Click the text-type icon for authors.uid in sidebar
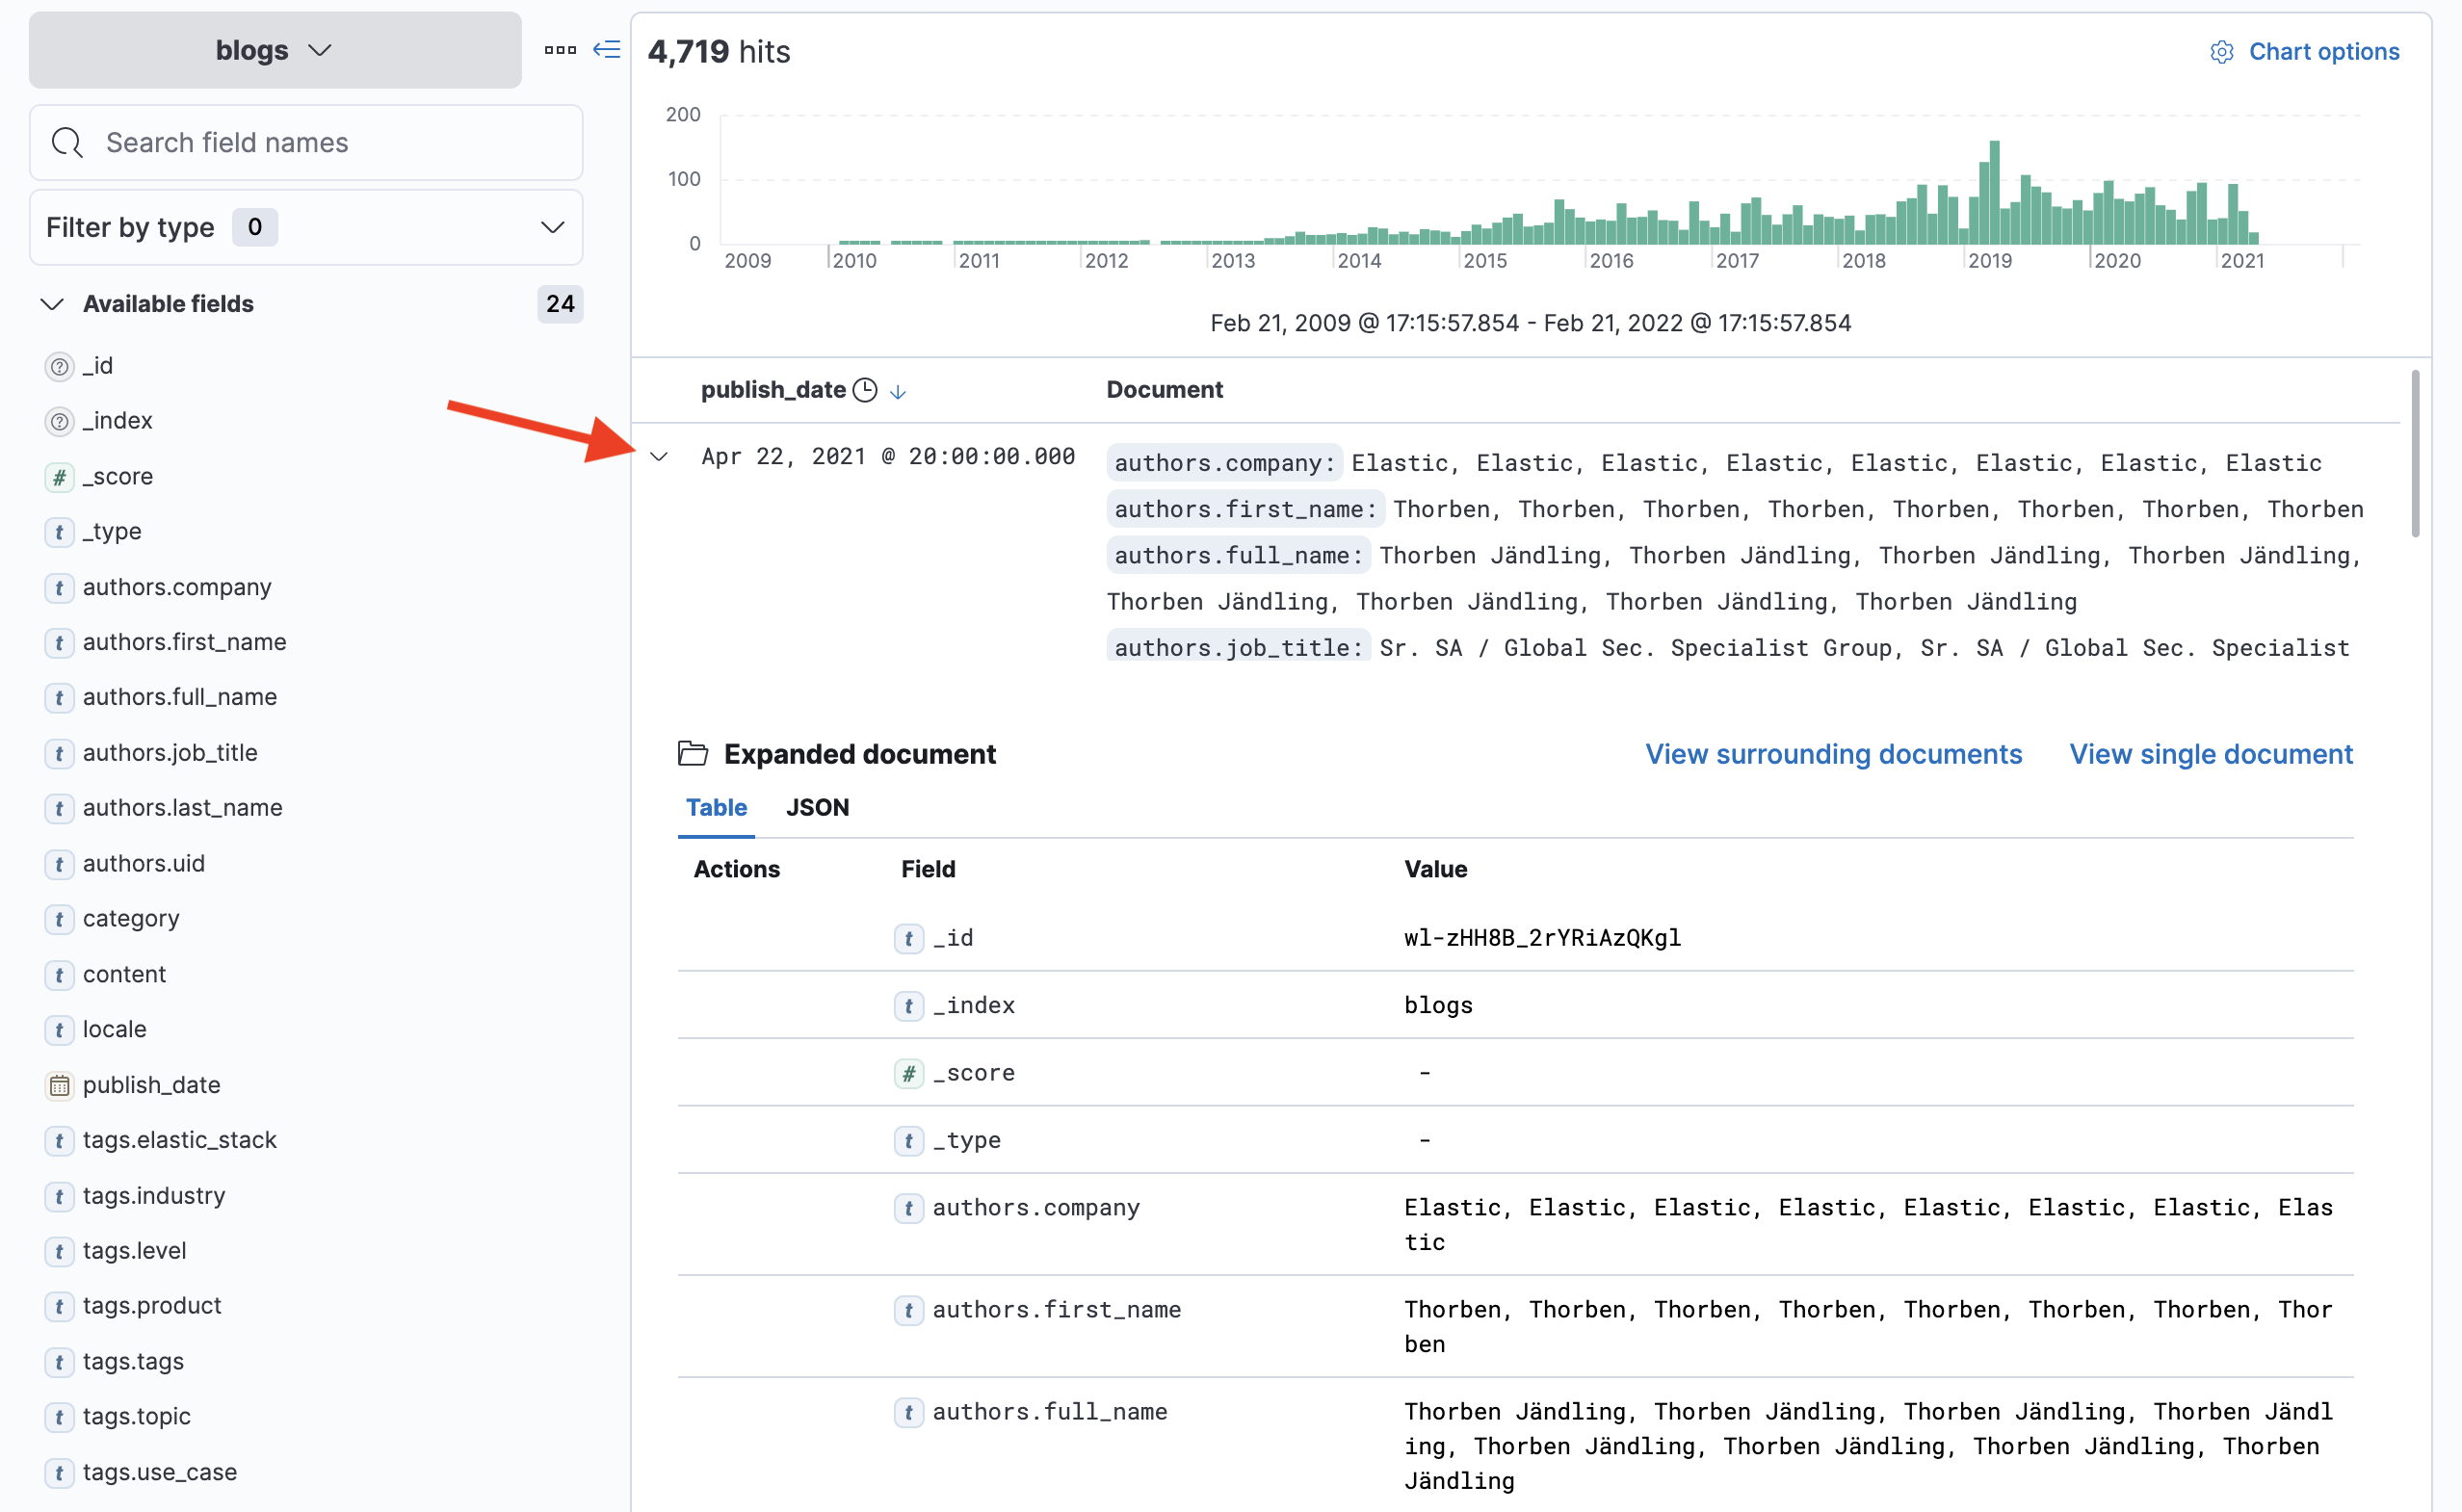This screenshot has width=2462, height=1512. pos(60,864)
